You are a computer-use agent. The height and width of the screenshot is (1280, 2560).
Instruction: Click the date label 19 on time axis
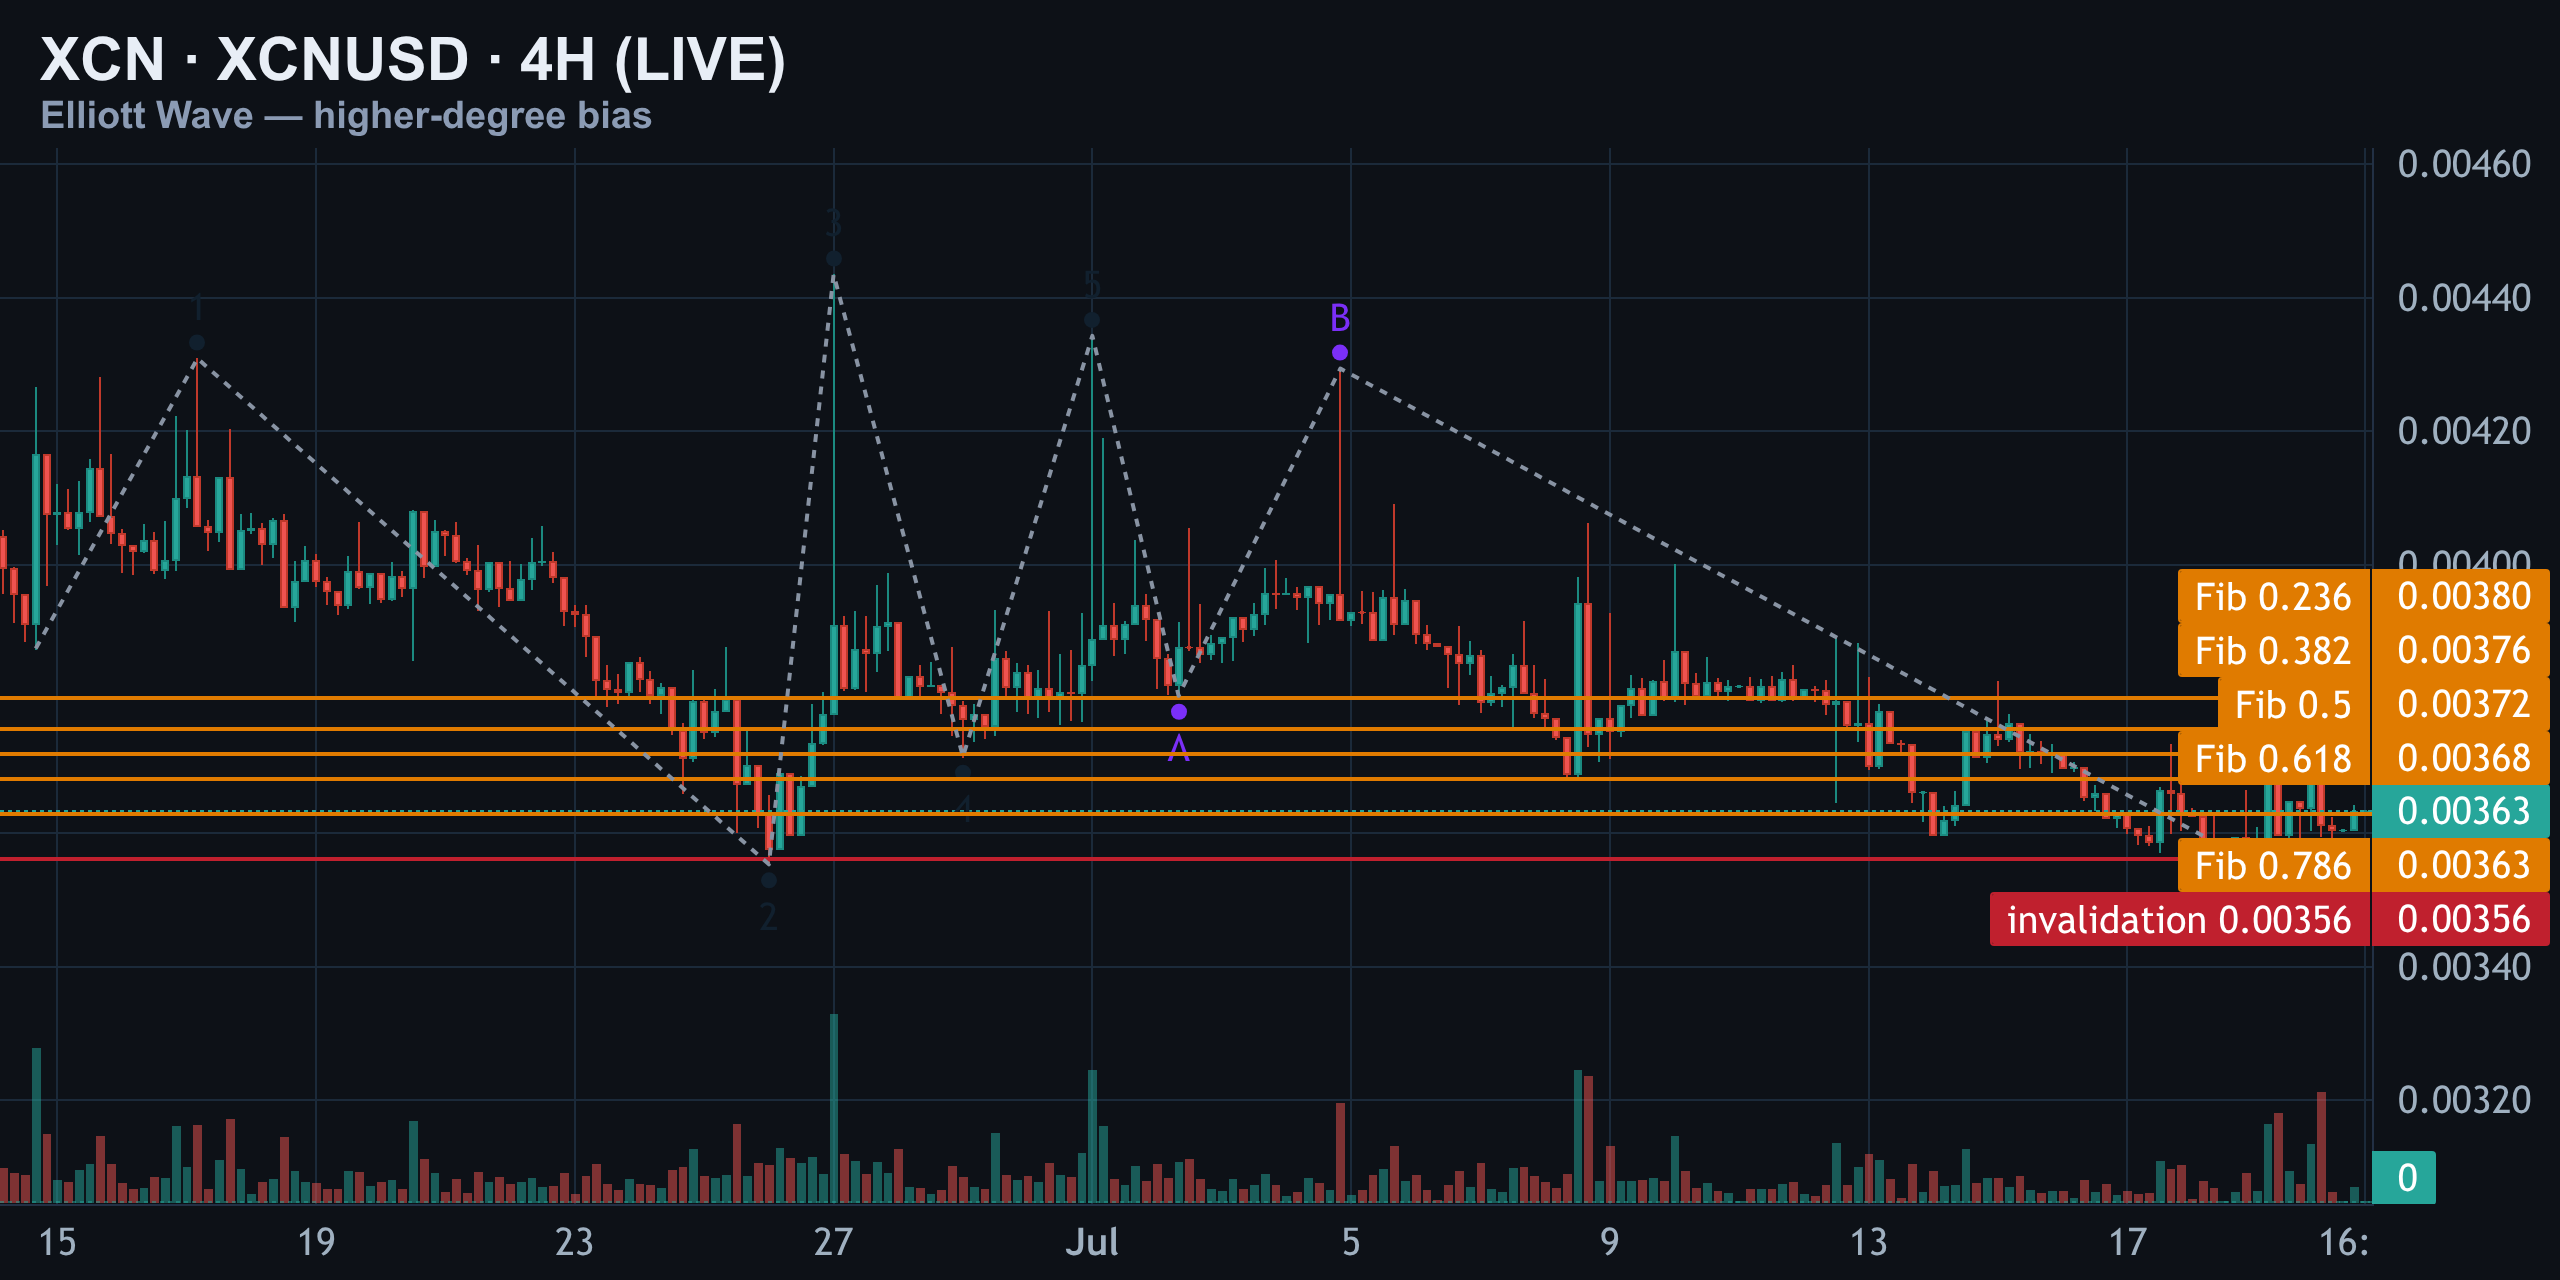point(316,1242)
